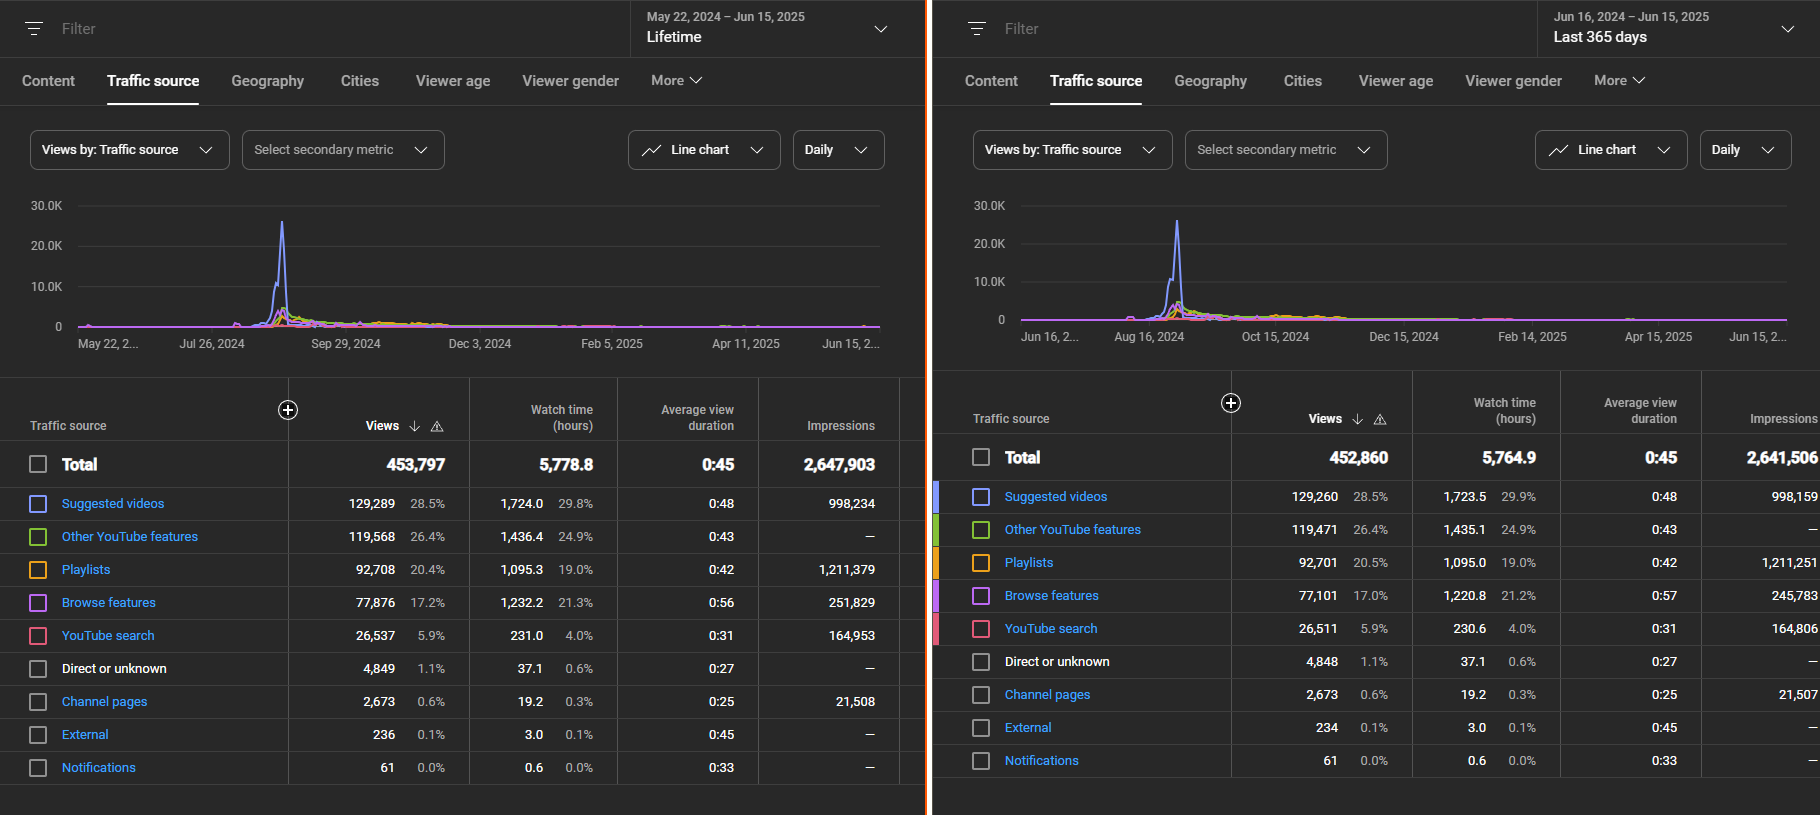Click the warning triangle beside Views in the Lifetime table
The height and width of the screenshot is (815, 1820).
click(437, 426)
